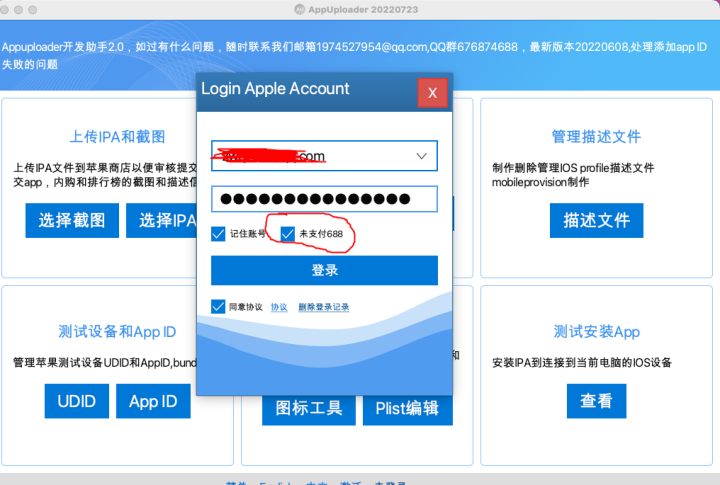Click the 删除登录记录 link
Image resolution: width=720 pixels, height=485 pixels.
pyautogui.click(x=324, y=307)
